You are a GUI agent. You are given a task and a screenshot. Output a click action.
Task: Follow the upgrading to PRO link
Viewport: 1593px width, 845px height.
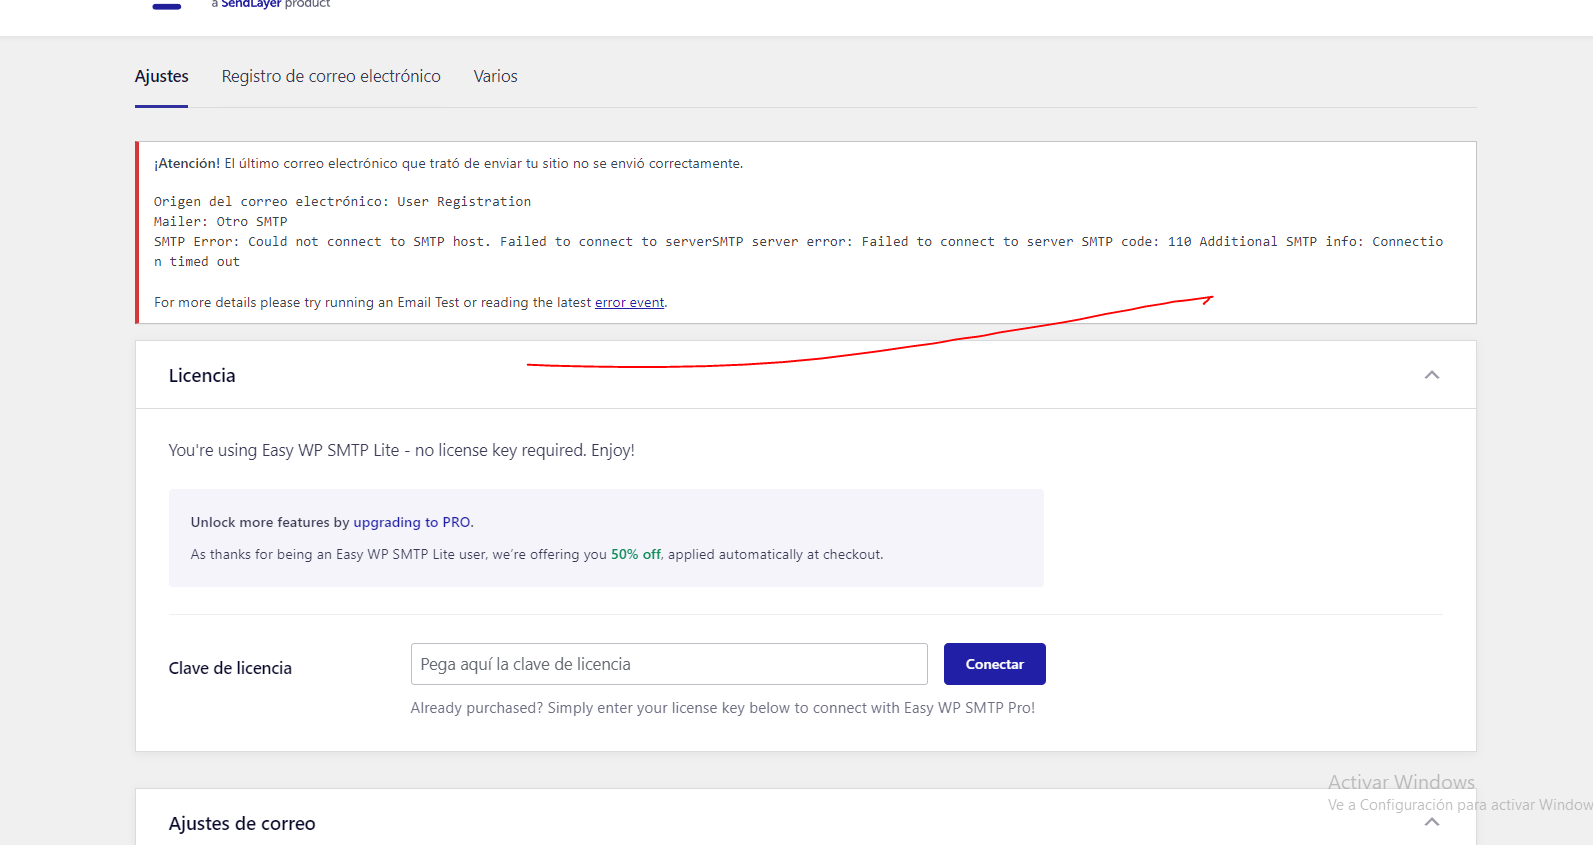411,522
